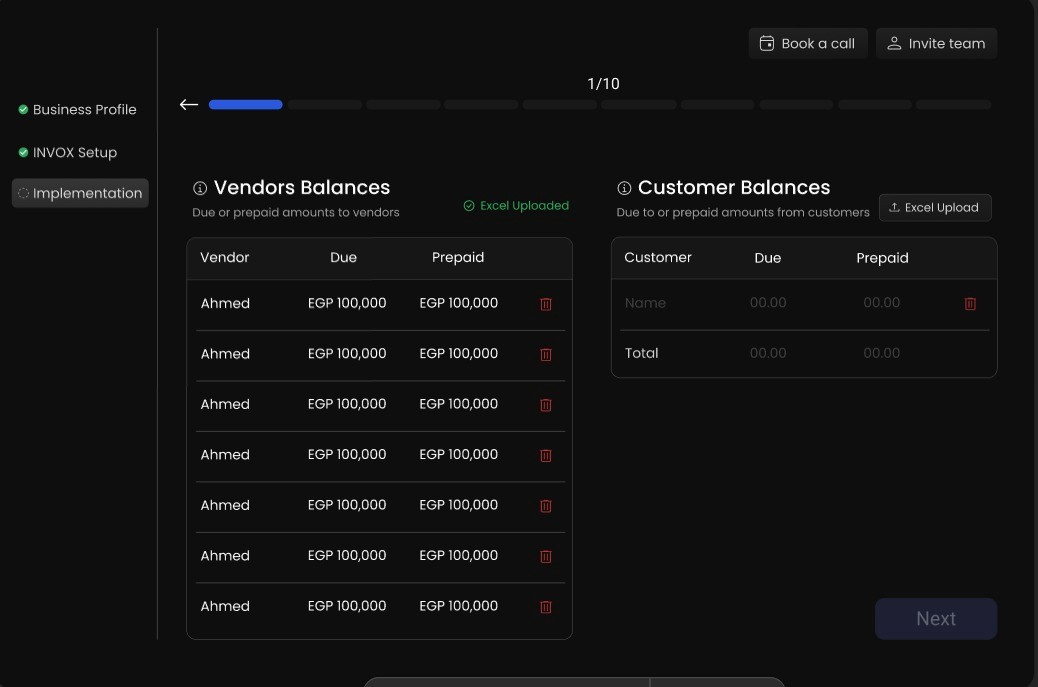Open the Invite team dialog
This screenshot has width=1038, height=687.
(936, 43)
